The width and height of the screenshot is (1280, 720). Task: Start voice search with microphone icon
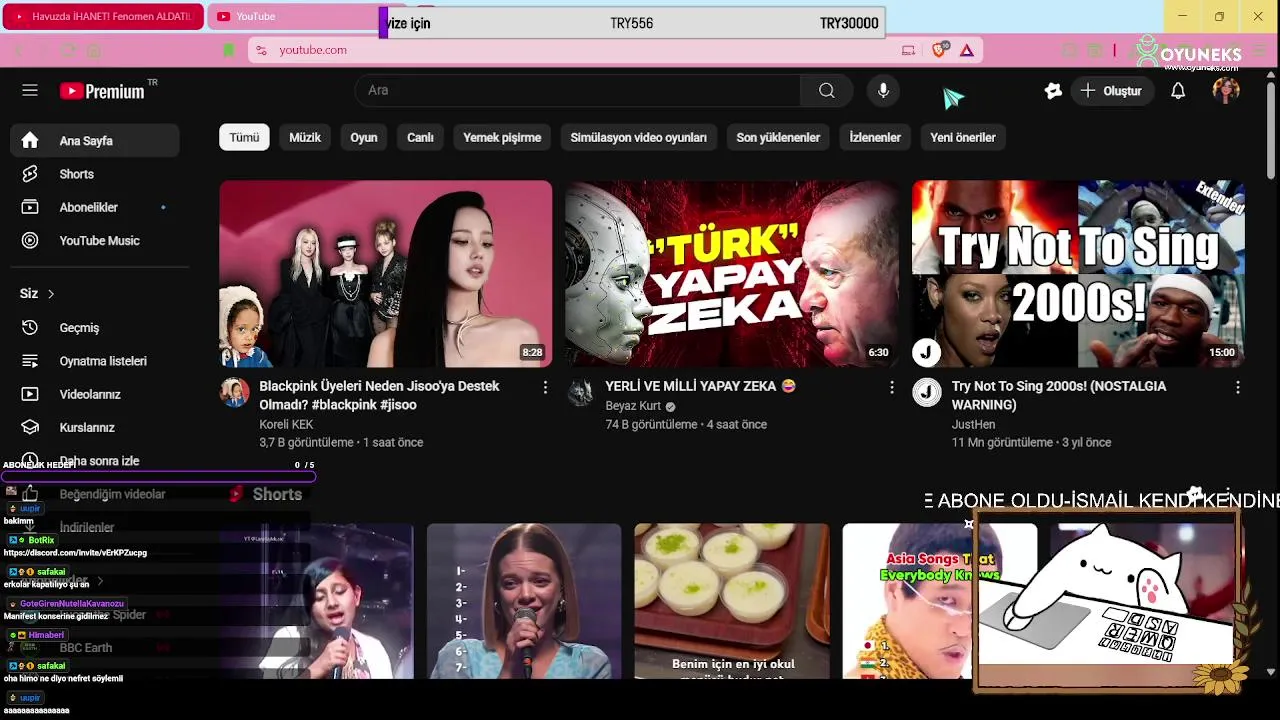(x=883, y=91)
